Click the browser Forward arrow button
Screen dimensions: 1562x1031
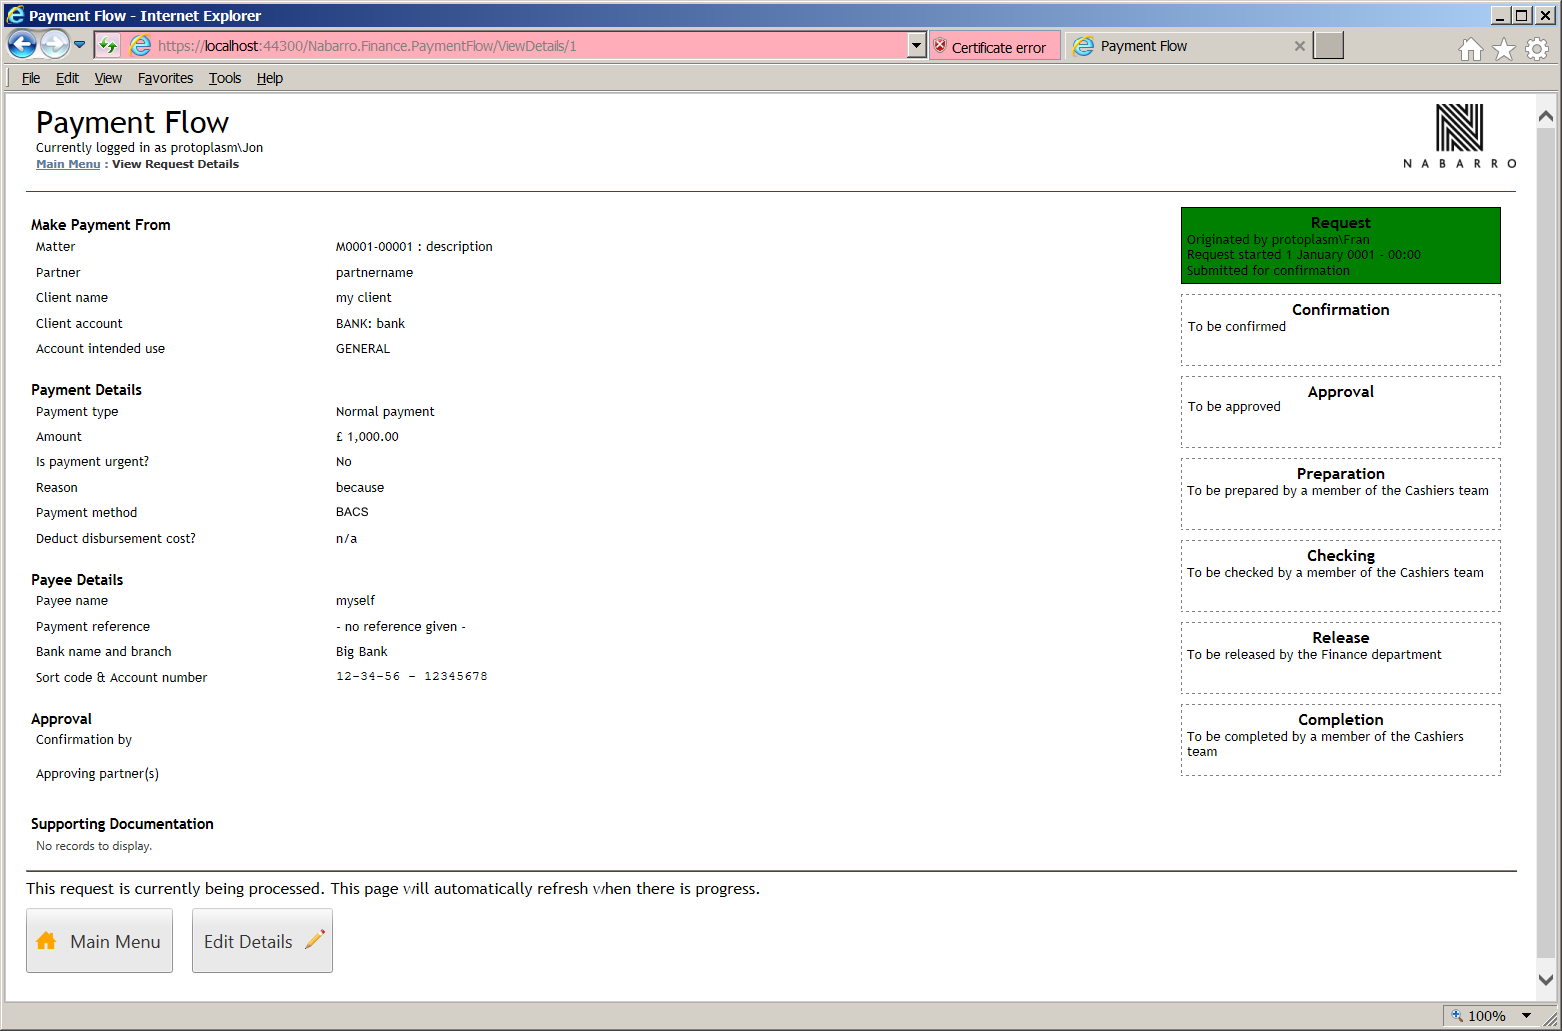(x=55, y=44)
